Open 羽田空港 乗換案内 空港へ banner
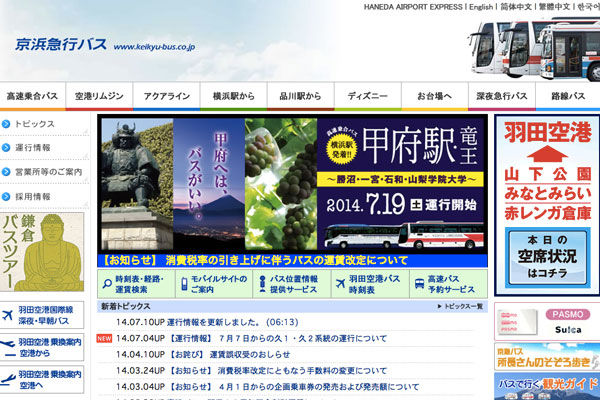This screenshot has height=400, width=600. coord(42,380)
